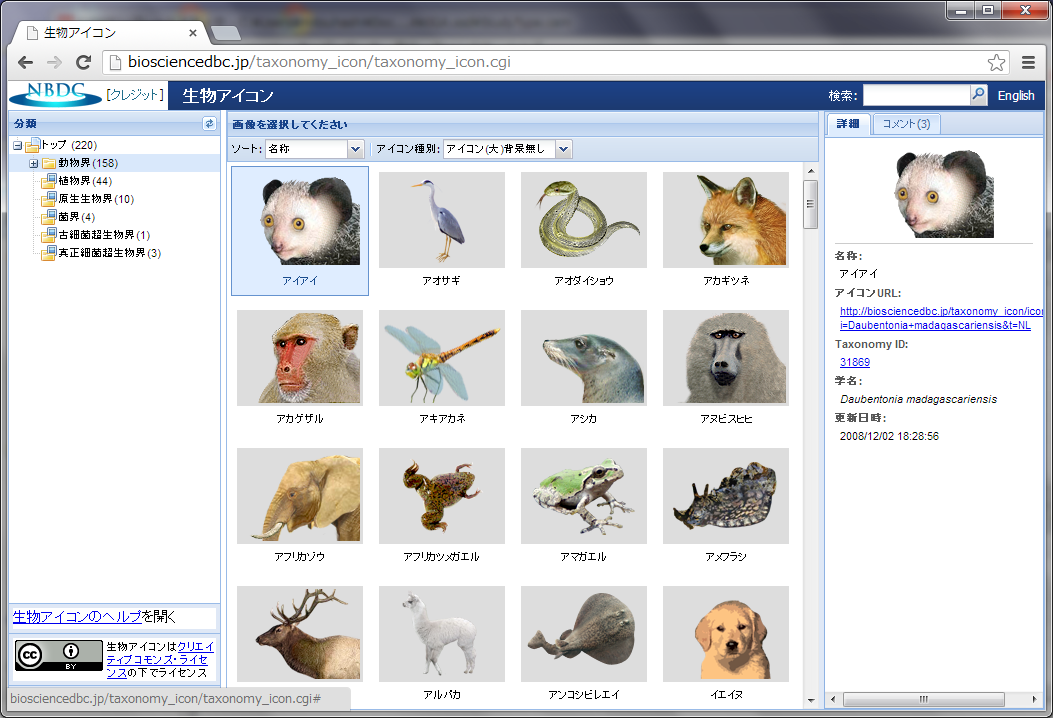
Task: Open the Chrome menu icon
Action: 1028,62
